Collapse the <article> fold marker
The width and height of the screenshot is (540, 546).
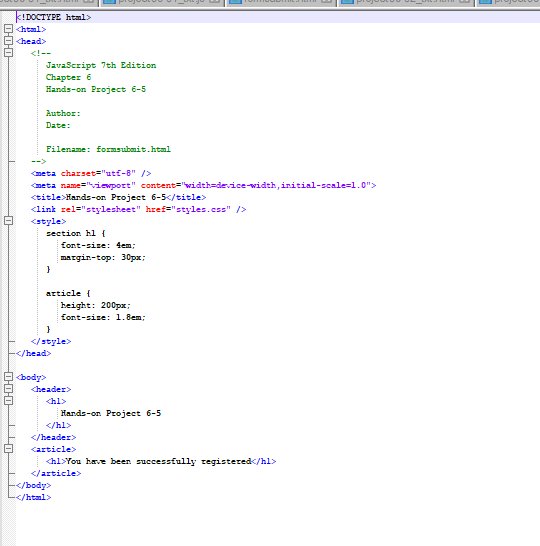pos(8,448)
